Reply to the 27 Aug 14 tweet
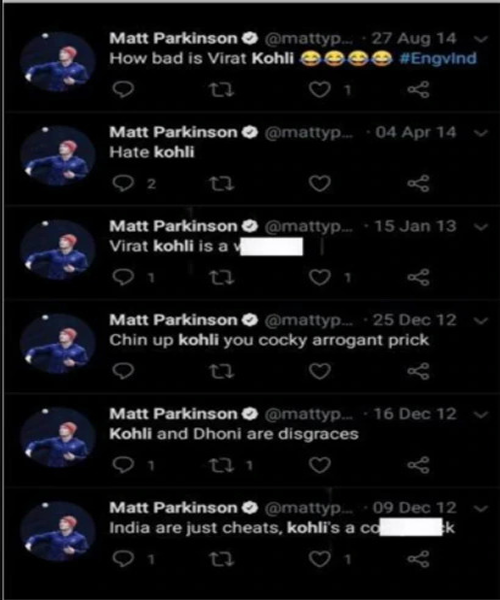 [123, 90]
